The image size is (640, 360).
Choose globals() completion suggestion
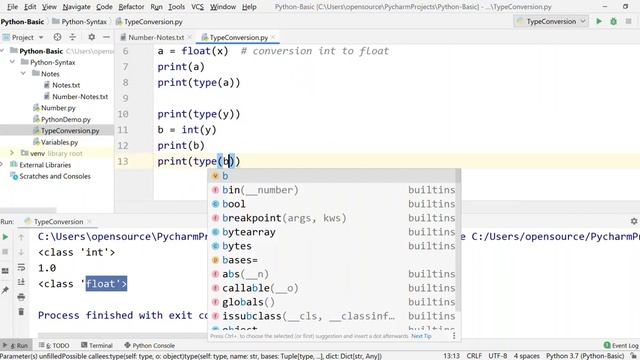[332, 302]
